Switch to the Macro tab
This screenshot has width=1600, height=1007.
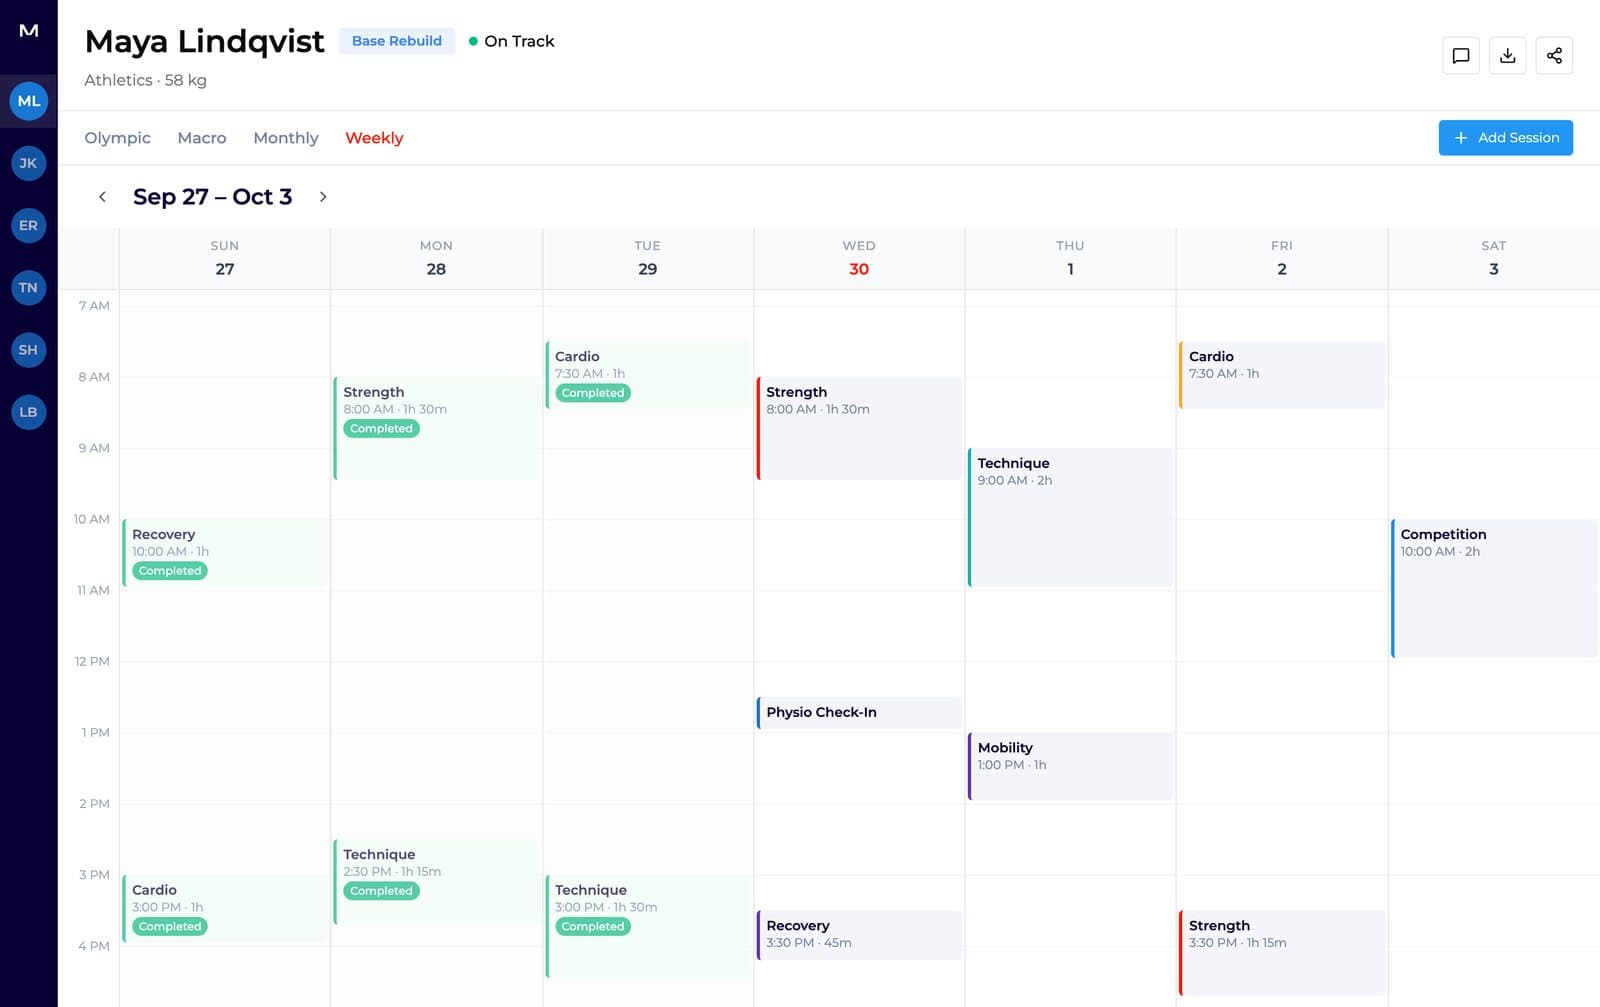(x=202, y=138)
